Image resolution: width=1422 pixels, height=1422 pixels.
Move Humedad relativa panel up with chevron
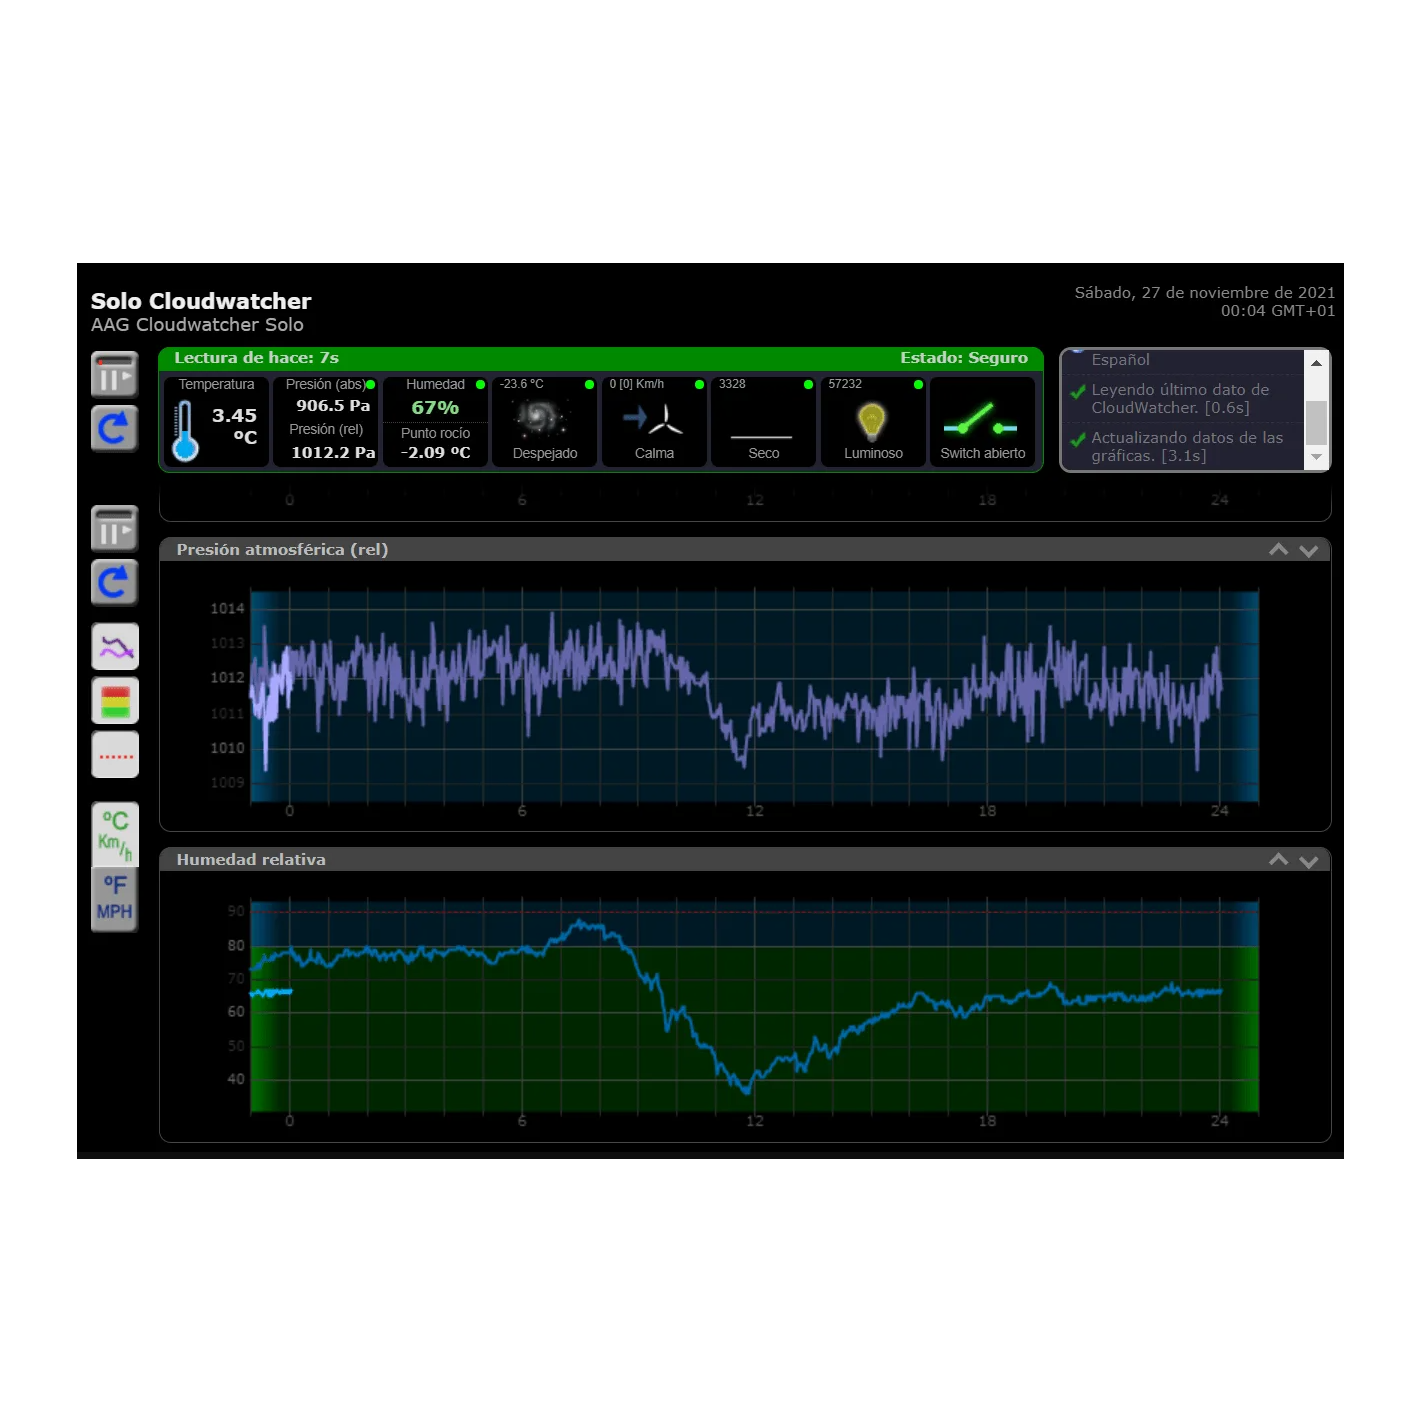coord(1279,860)
